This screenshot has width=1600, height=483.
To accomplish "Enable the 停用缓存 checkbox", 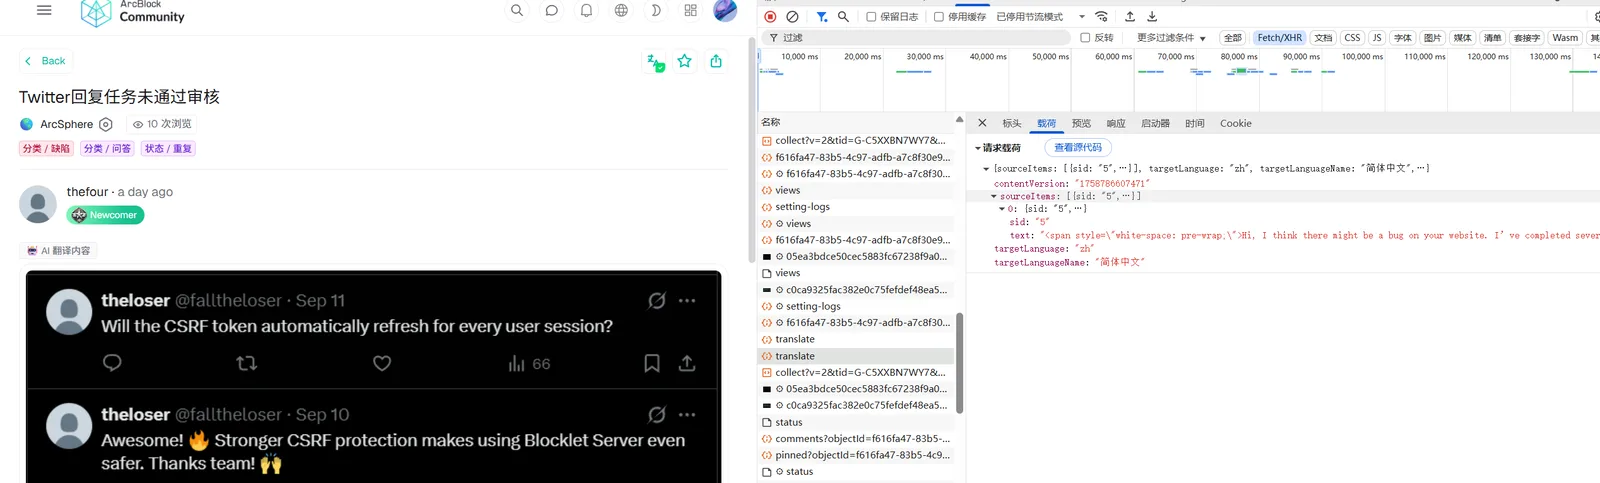I will (x=939, y=17).
